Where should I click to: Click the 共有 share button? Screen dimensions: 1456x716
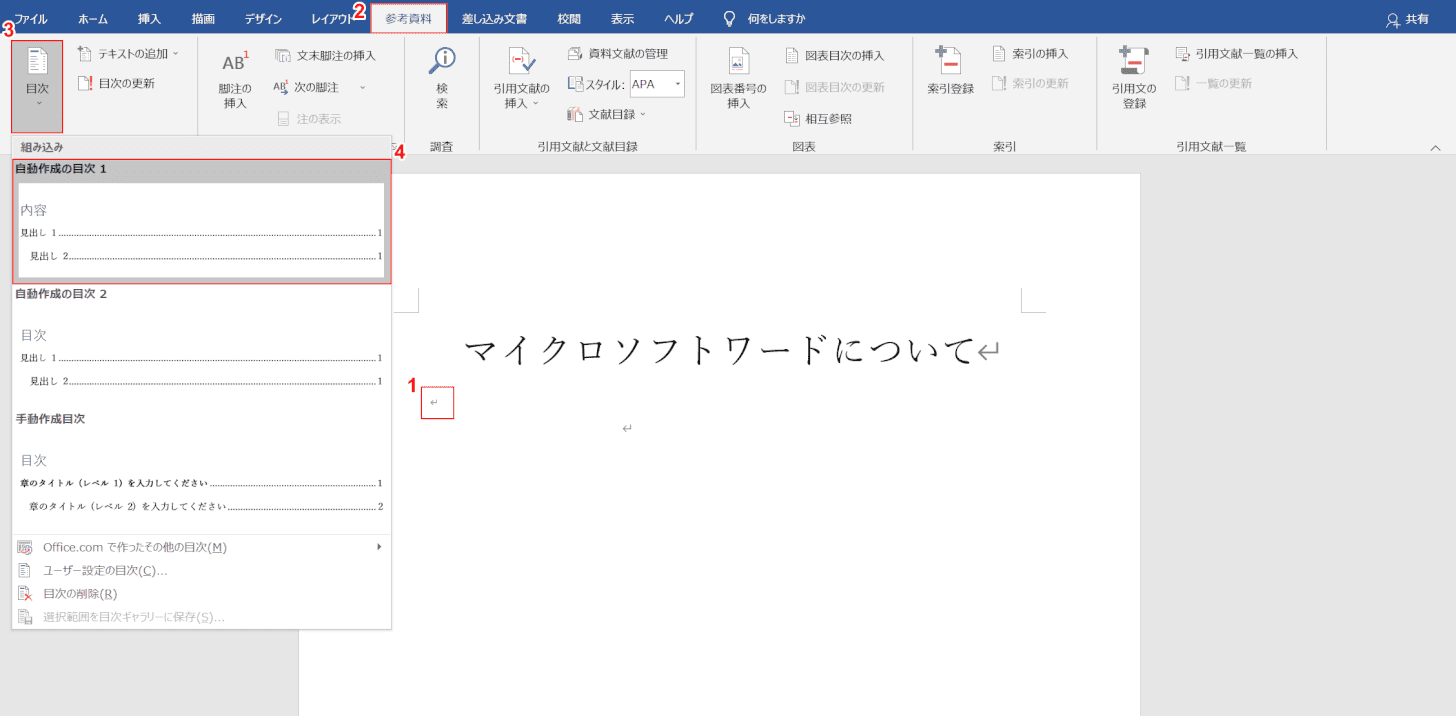point(1407,19)
